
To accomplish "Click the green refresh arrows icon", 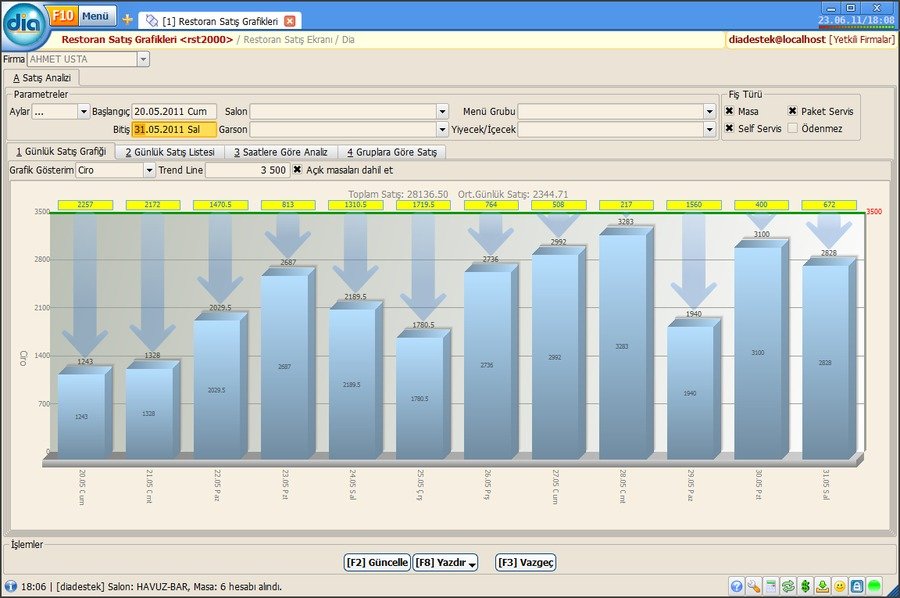I will 788,586.
